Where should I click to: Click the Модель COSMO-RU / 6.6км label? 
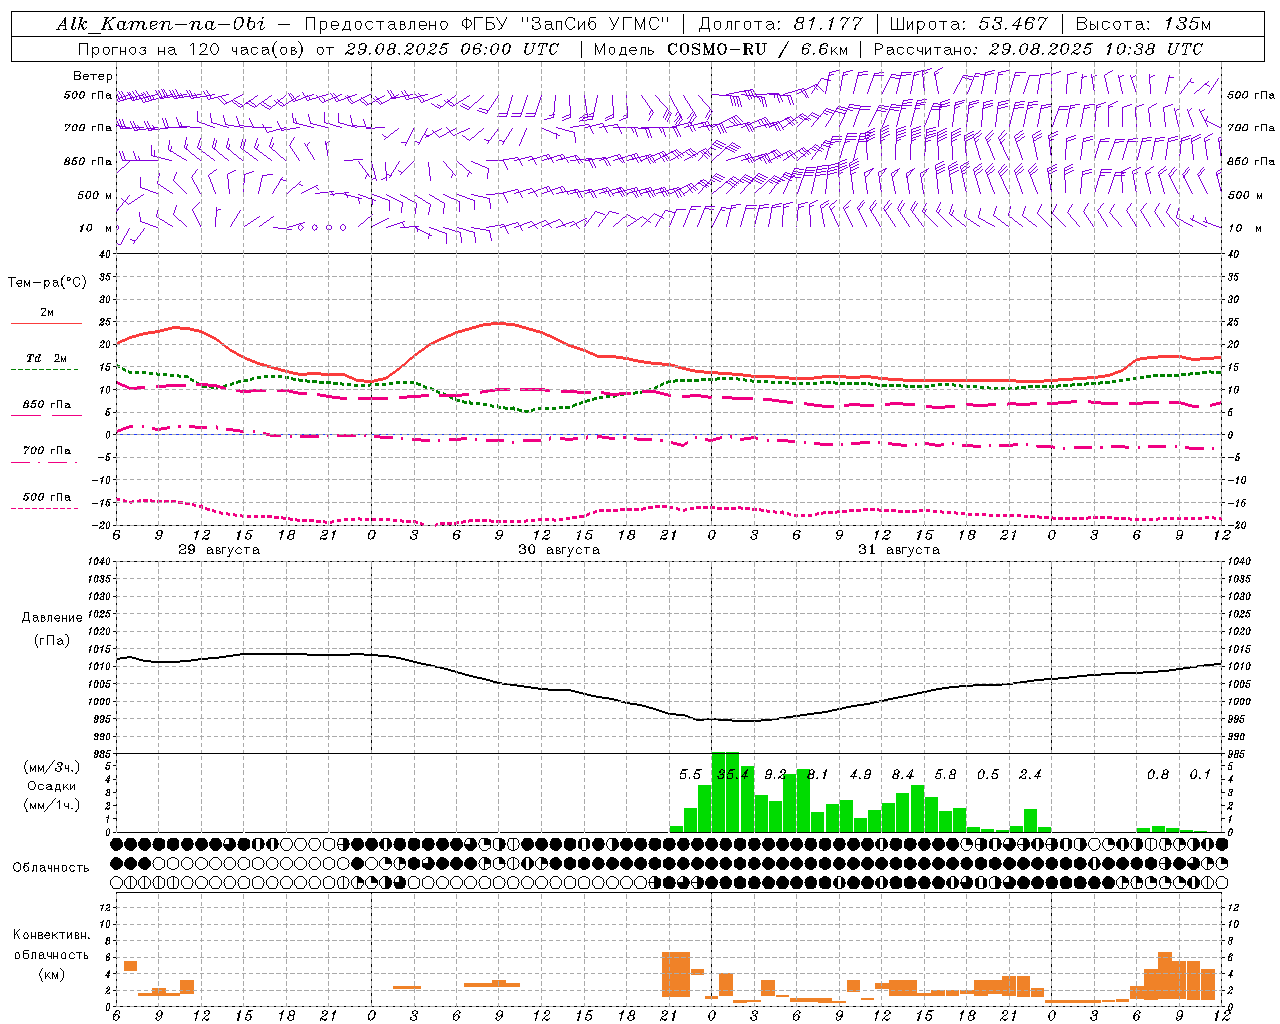point(720,48)
